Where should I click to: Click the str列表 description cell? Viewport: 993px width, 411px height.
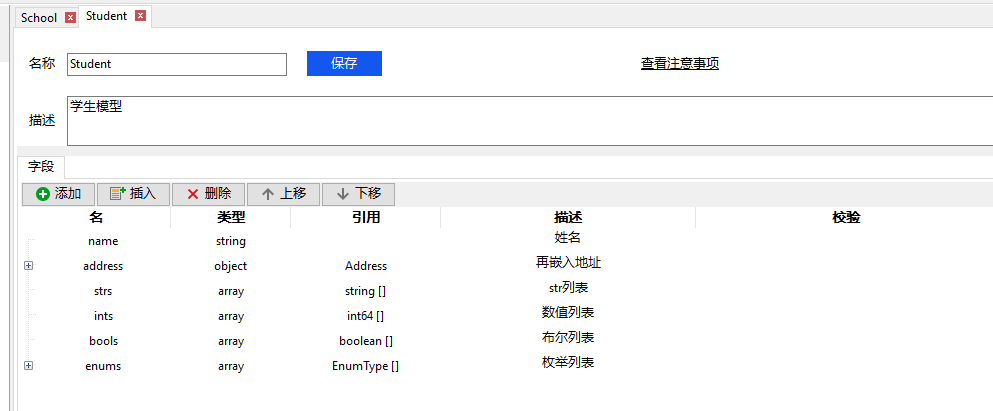tap(569, 288)
